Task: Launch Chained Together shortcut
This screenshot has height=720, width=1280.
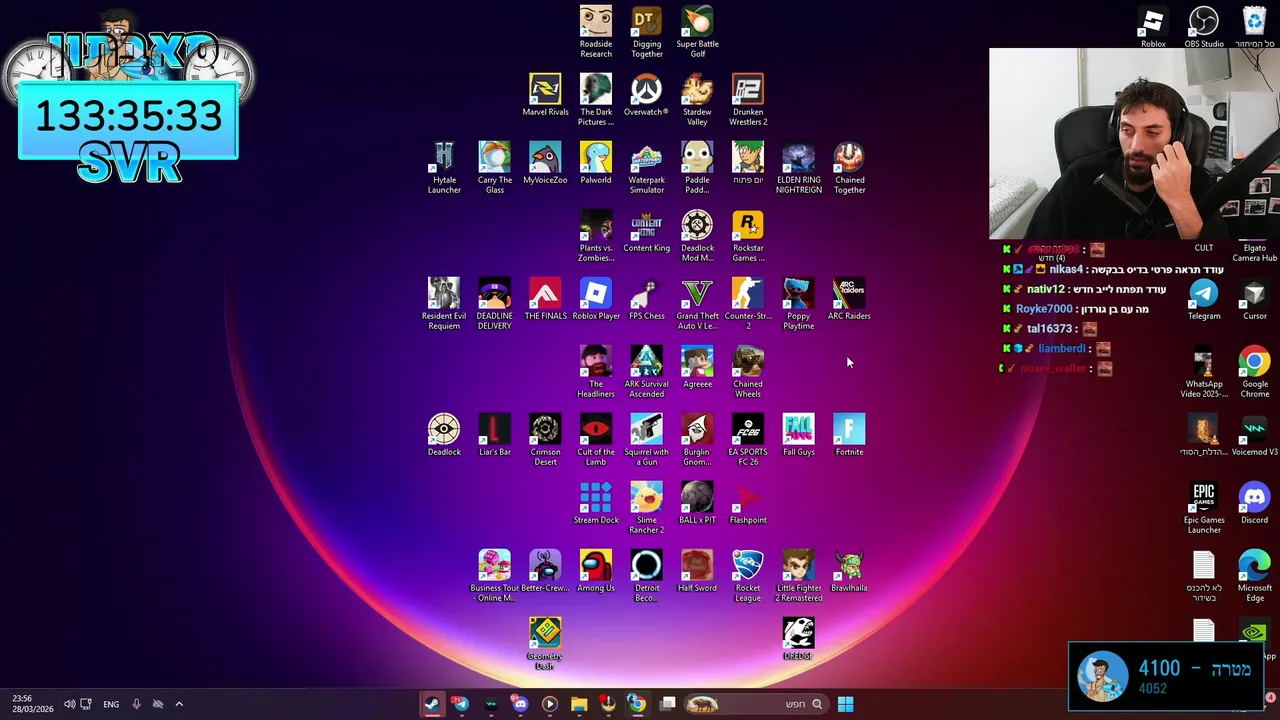Action: (x=849, y=167)
